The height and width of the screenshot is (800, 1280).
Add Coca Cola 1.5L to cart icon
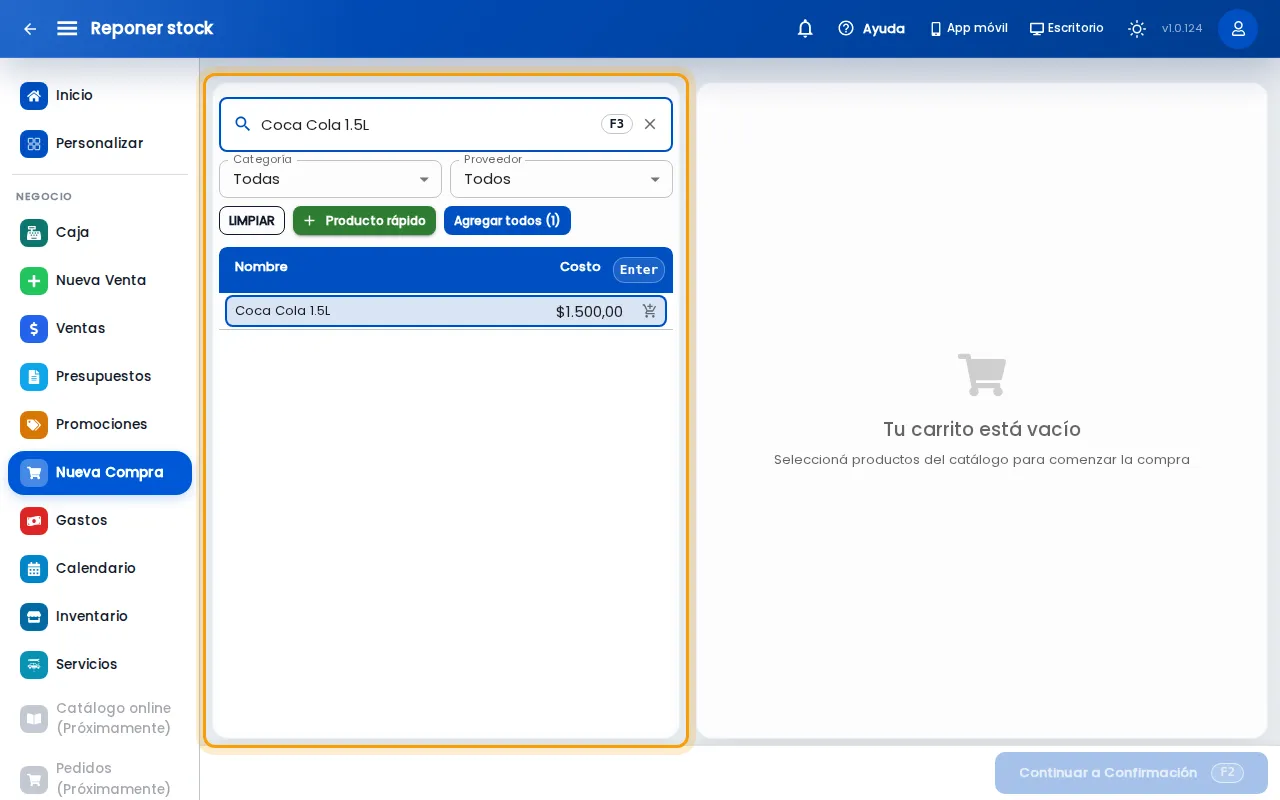[x=650, y=311]
